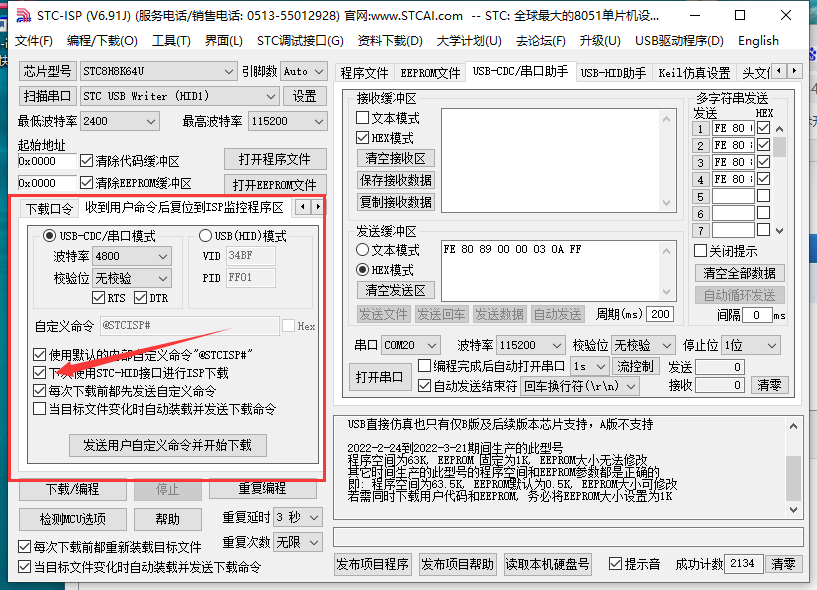817x590 pixels.
Task: Click left arrow beside the 收到用户命令后复位 tab
Action: click(303, 207)
